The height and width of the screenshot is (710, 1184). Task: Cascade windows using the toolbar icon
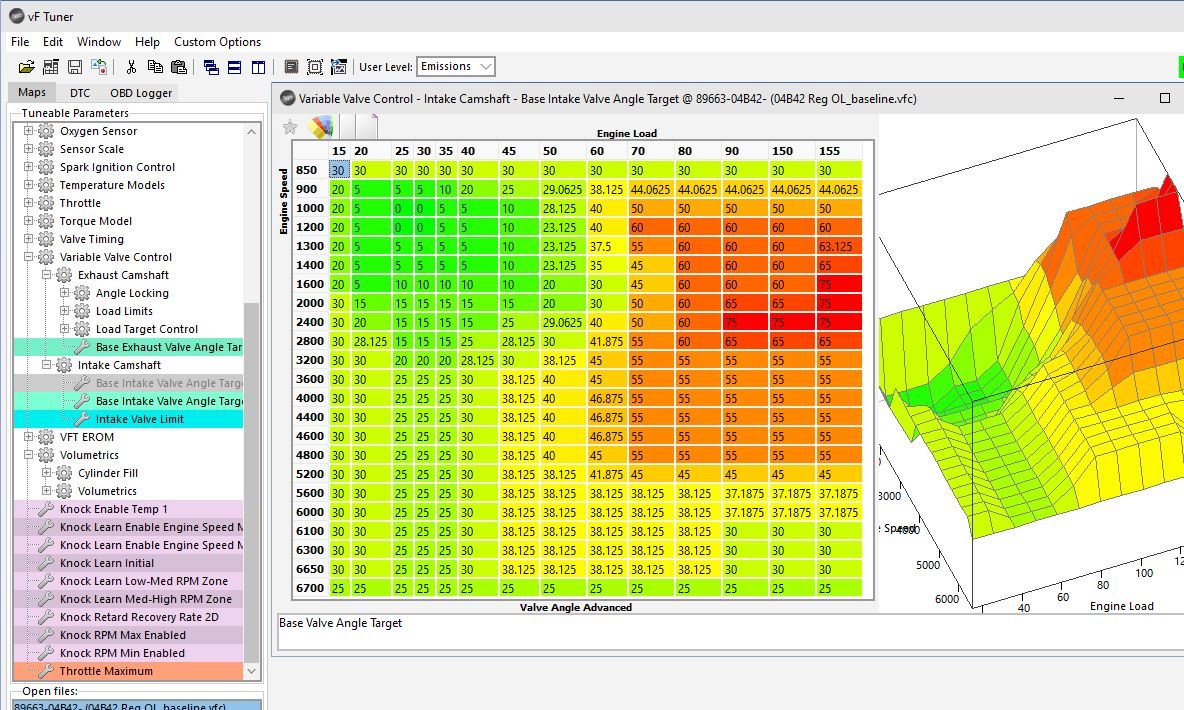[x=211, y=67]
